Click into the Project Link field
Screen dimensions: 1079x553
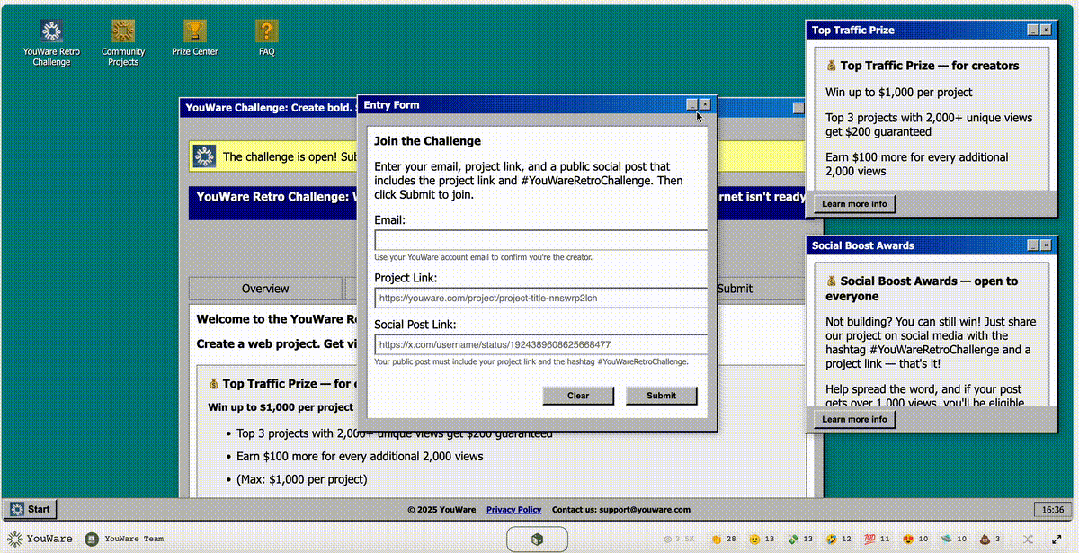(x=540, y=297)
